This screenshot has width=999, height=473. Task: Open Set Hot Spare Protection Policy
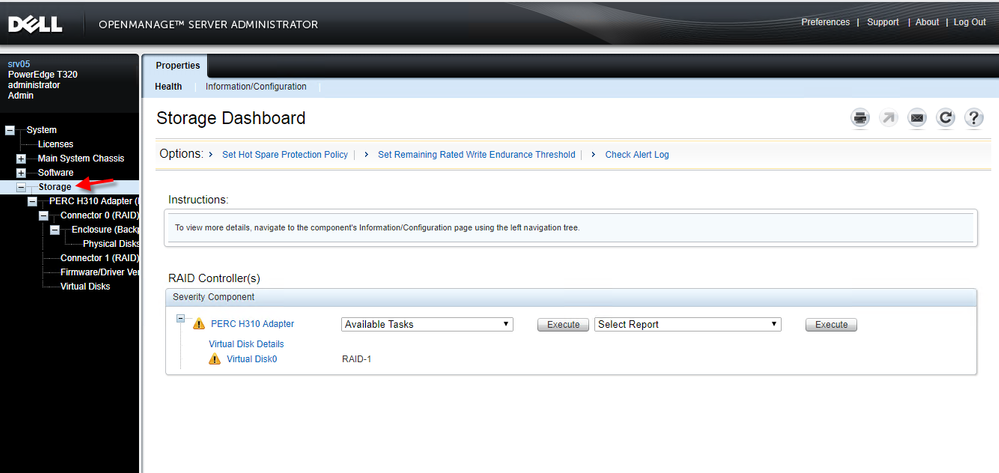[x=285, y=155]
